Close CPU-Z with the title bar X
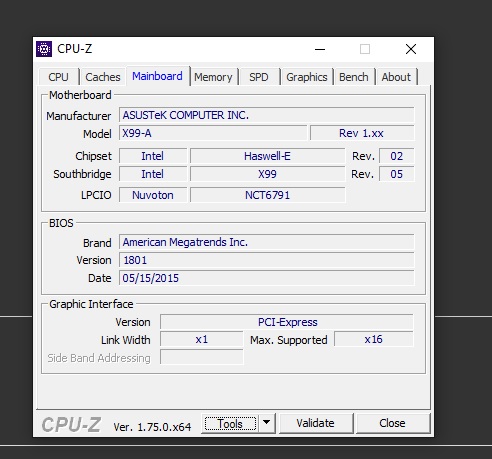Screen dimensions: 492x459 [411, 49]
